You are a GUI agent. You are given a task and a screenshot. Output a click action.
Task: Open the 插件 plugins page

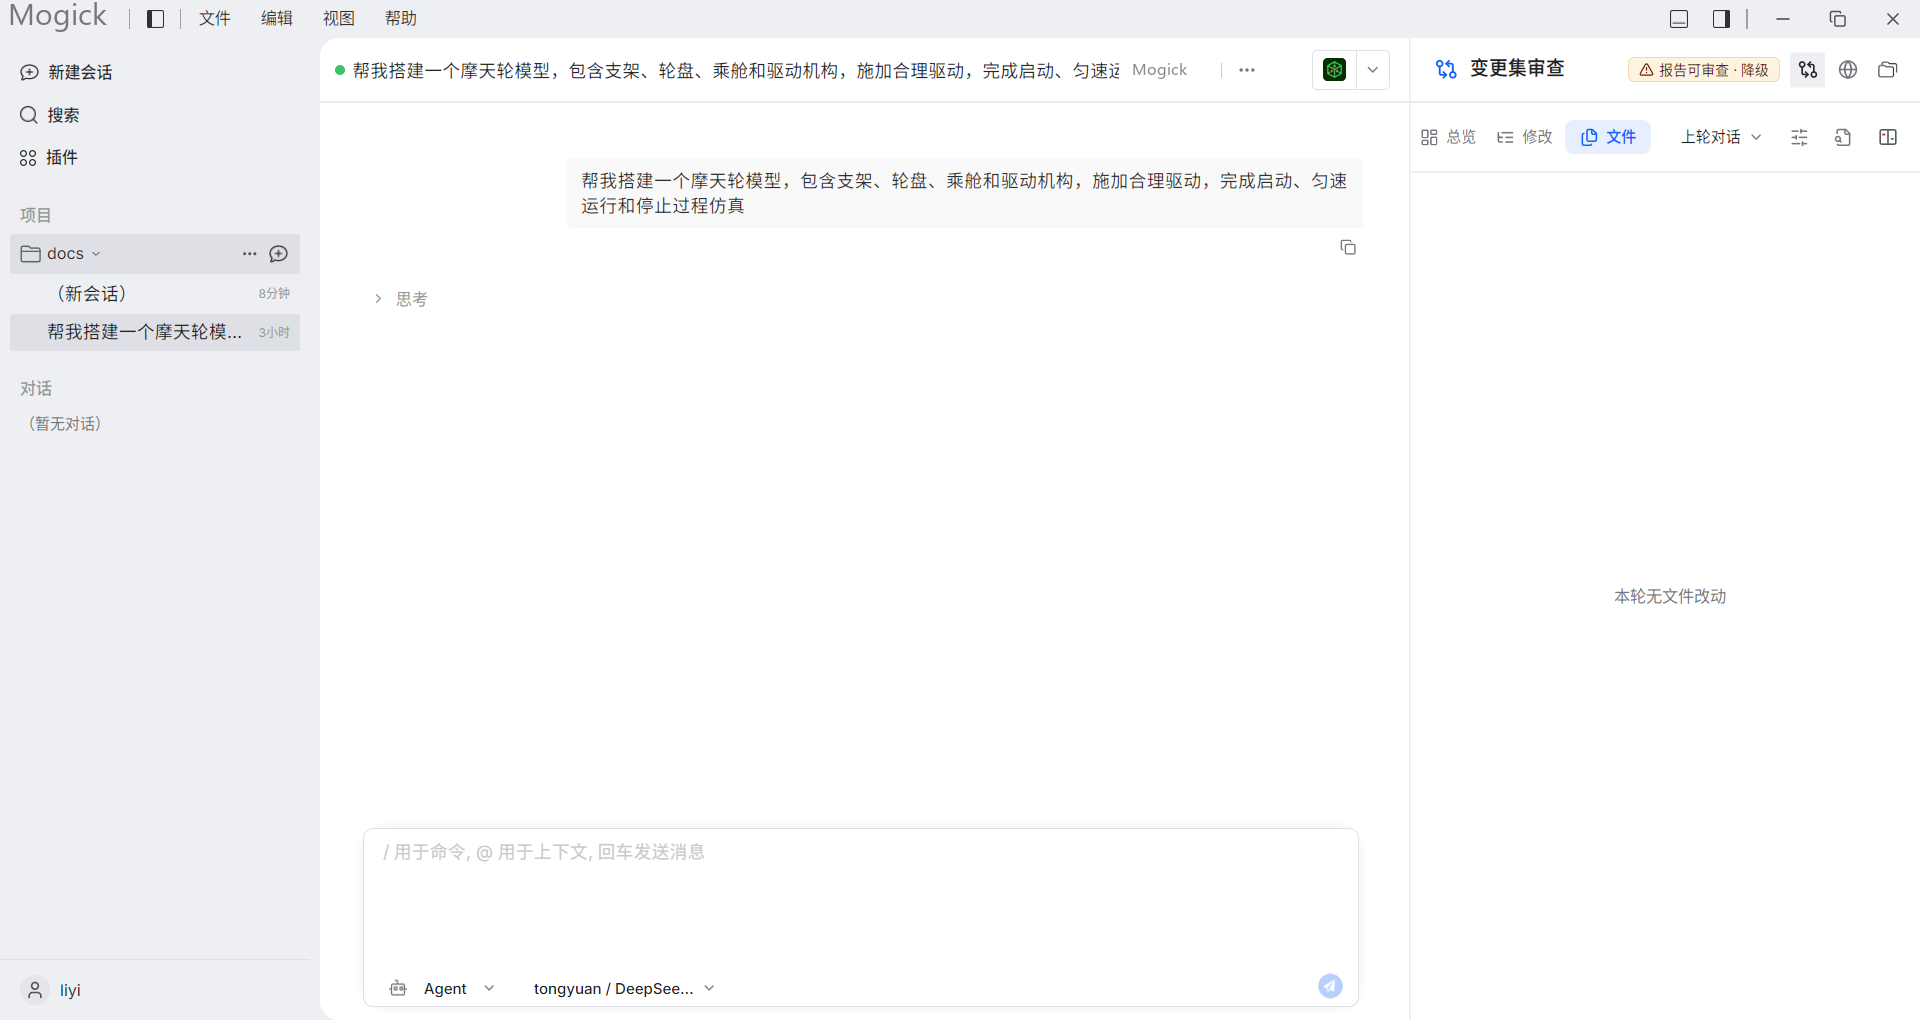click(49, 157)
